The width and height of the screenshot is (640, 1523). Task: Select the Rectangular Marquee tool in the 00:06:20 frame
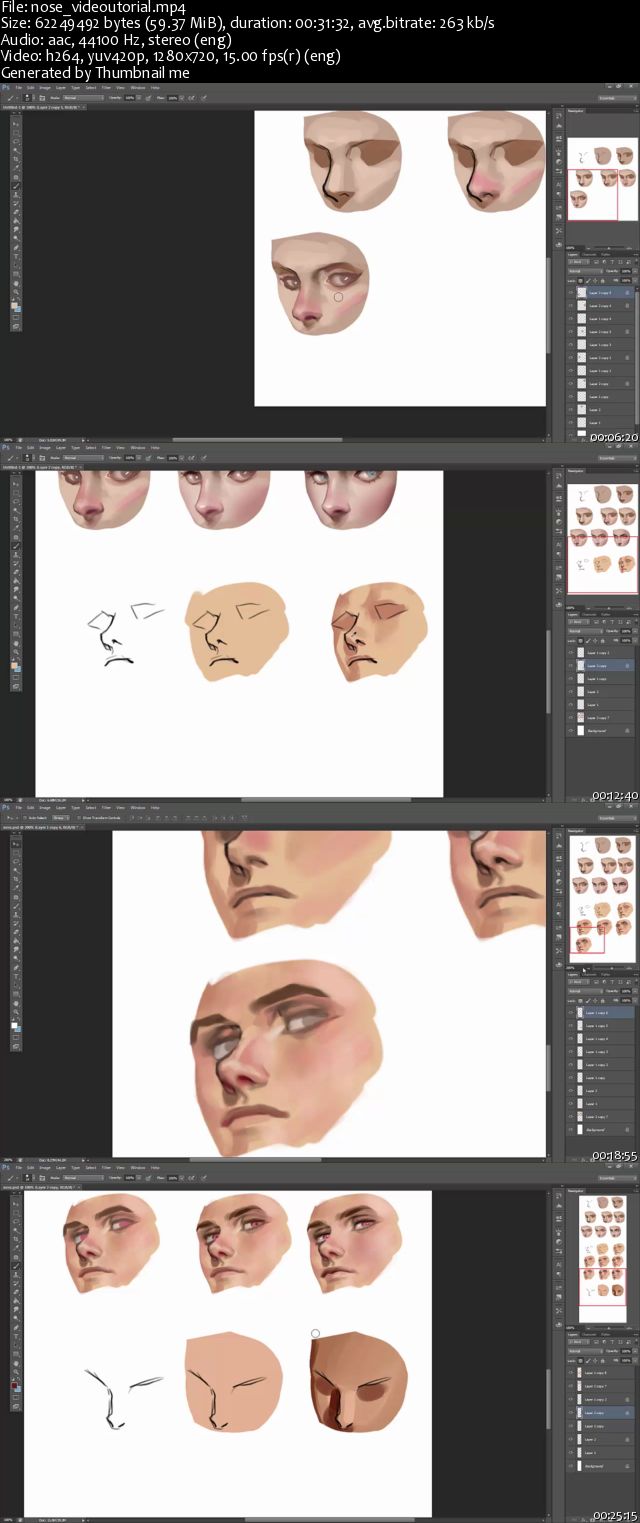[x=16, y=132]
